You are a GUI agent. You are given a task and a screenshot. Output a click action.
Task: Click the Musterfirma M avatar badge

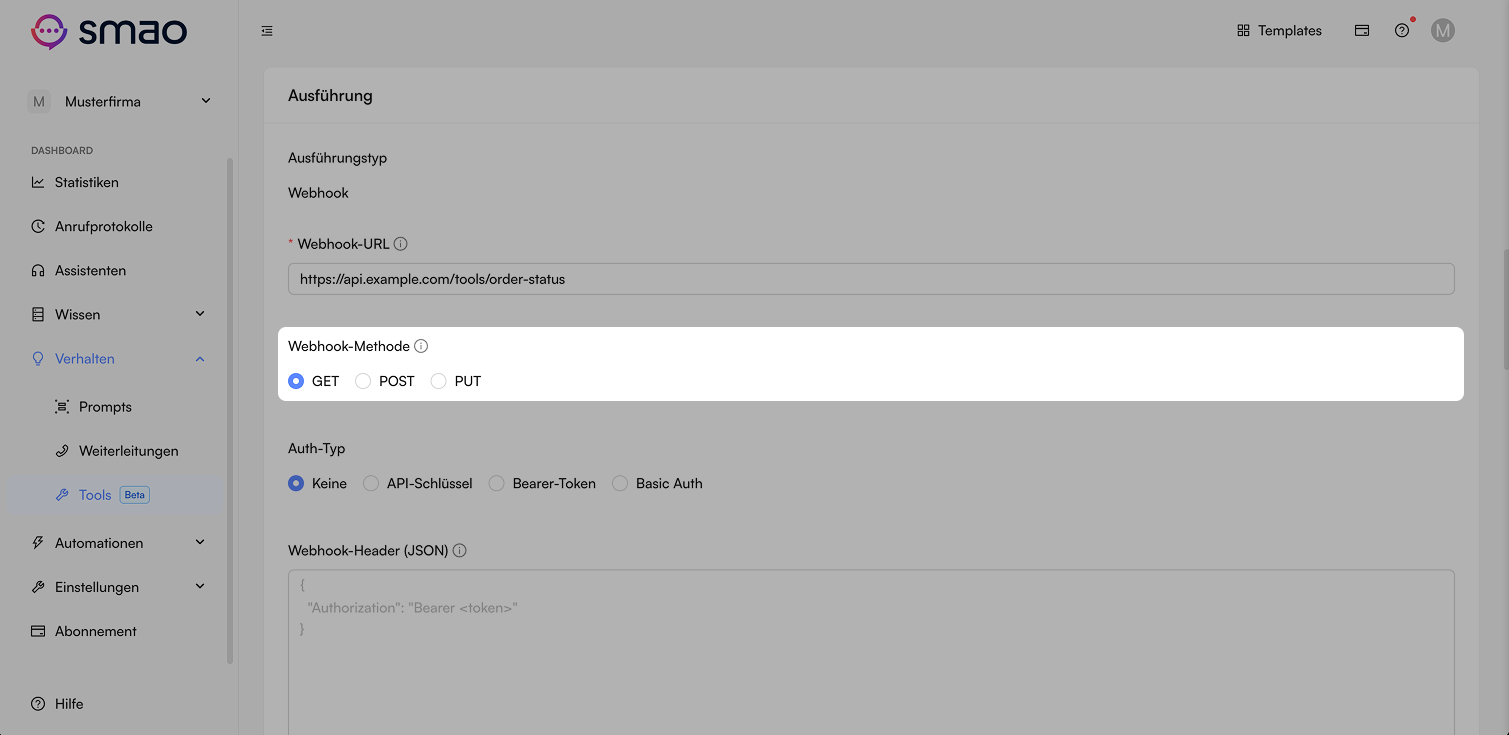(x=38, y=101)
